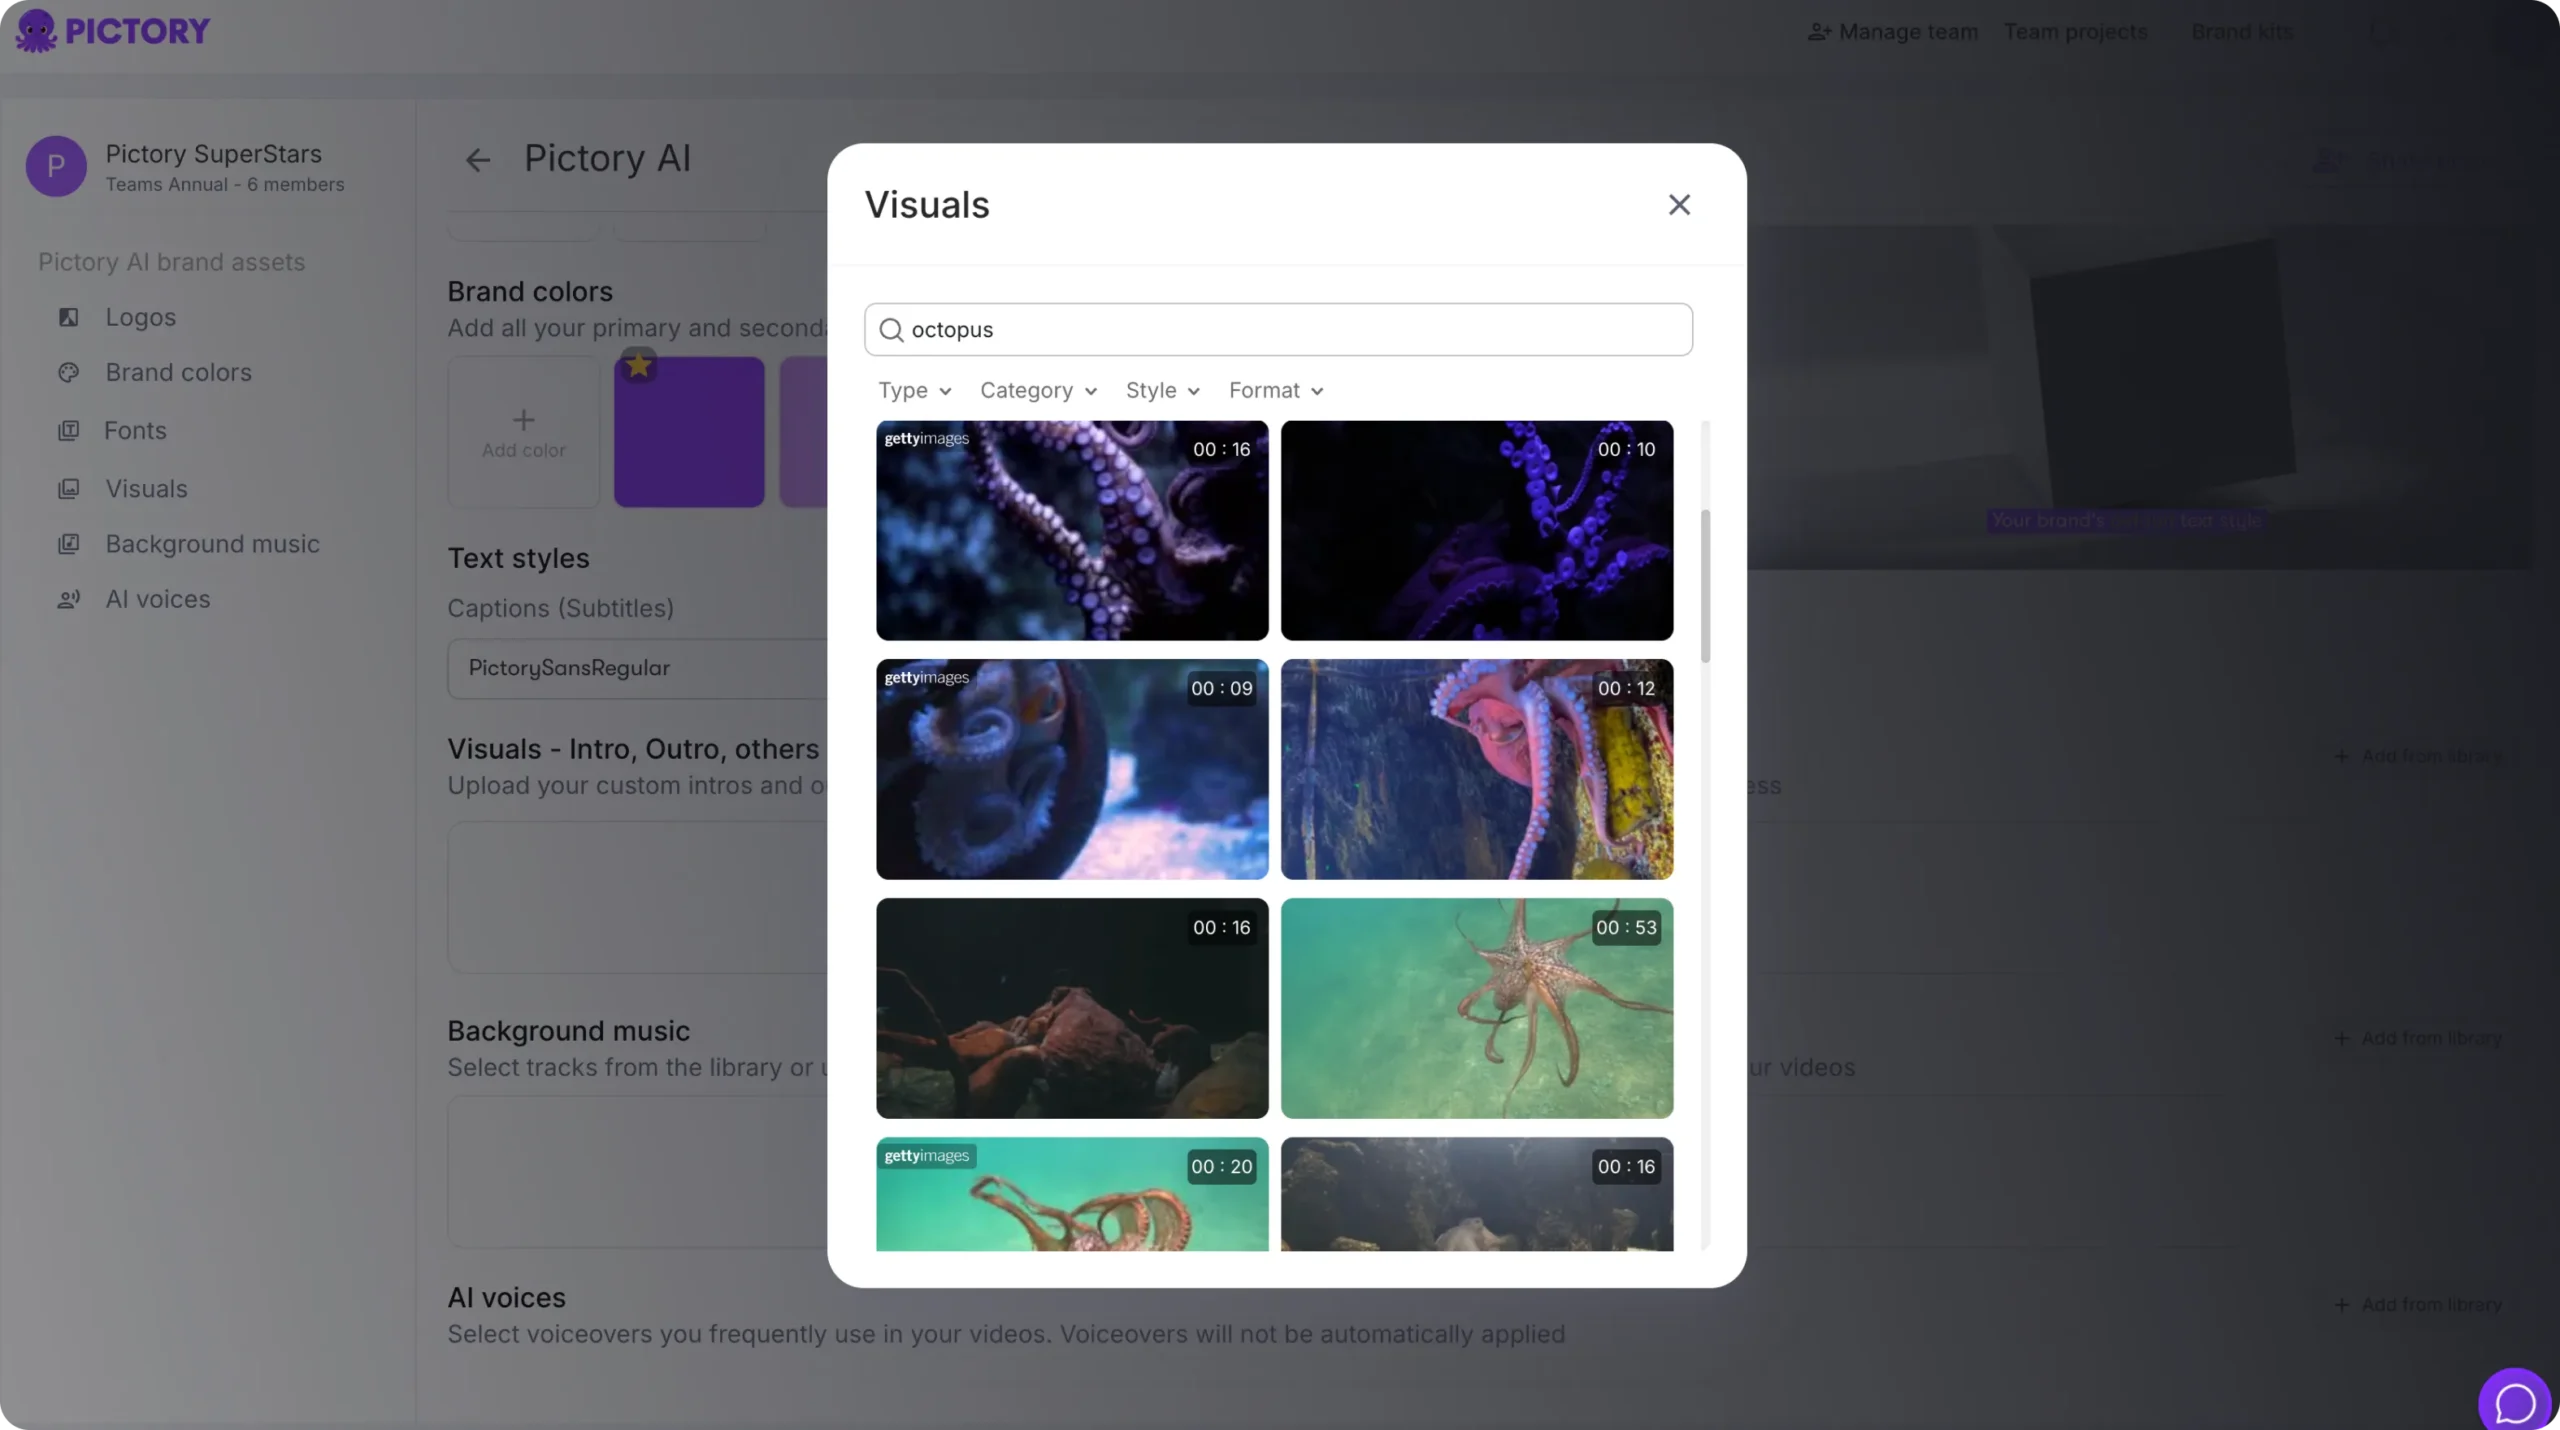Click the Fonts sidebar icon
This screenshot has height=1430, width=2560.
pyautogui.click(x=68, y=431)
